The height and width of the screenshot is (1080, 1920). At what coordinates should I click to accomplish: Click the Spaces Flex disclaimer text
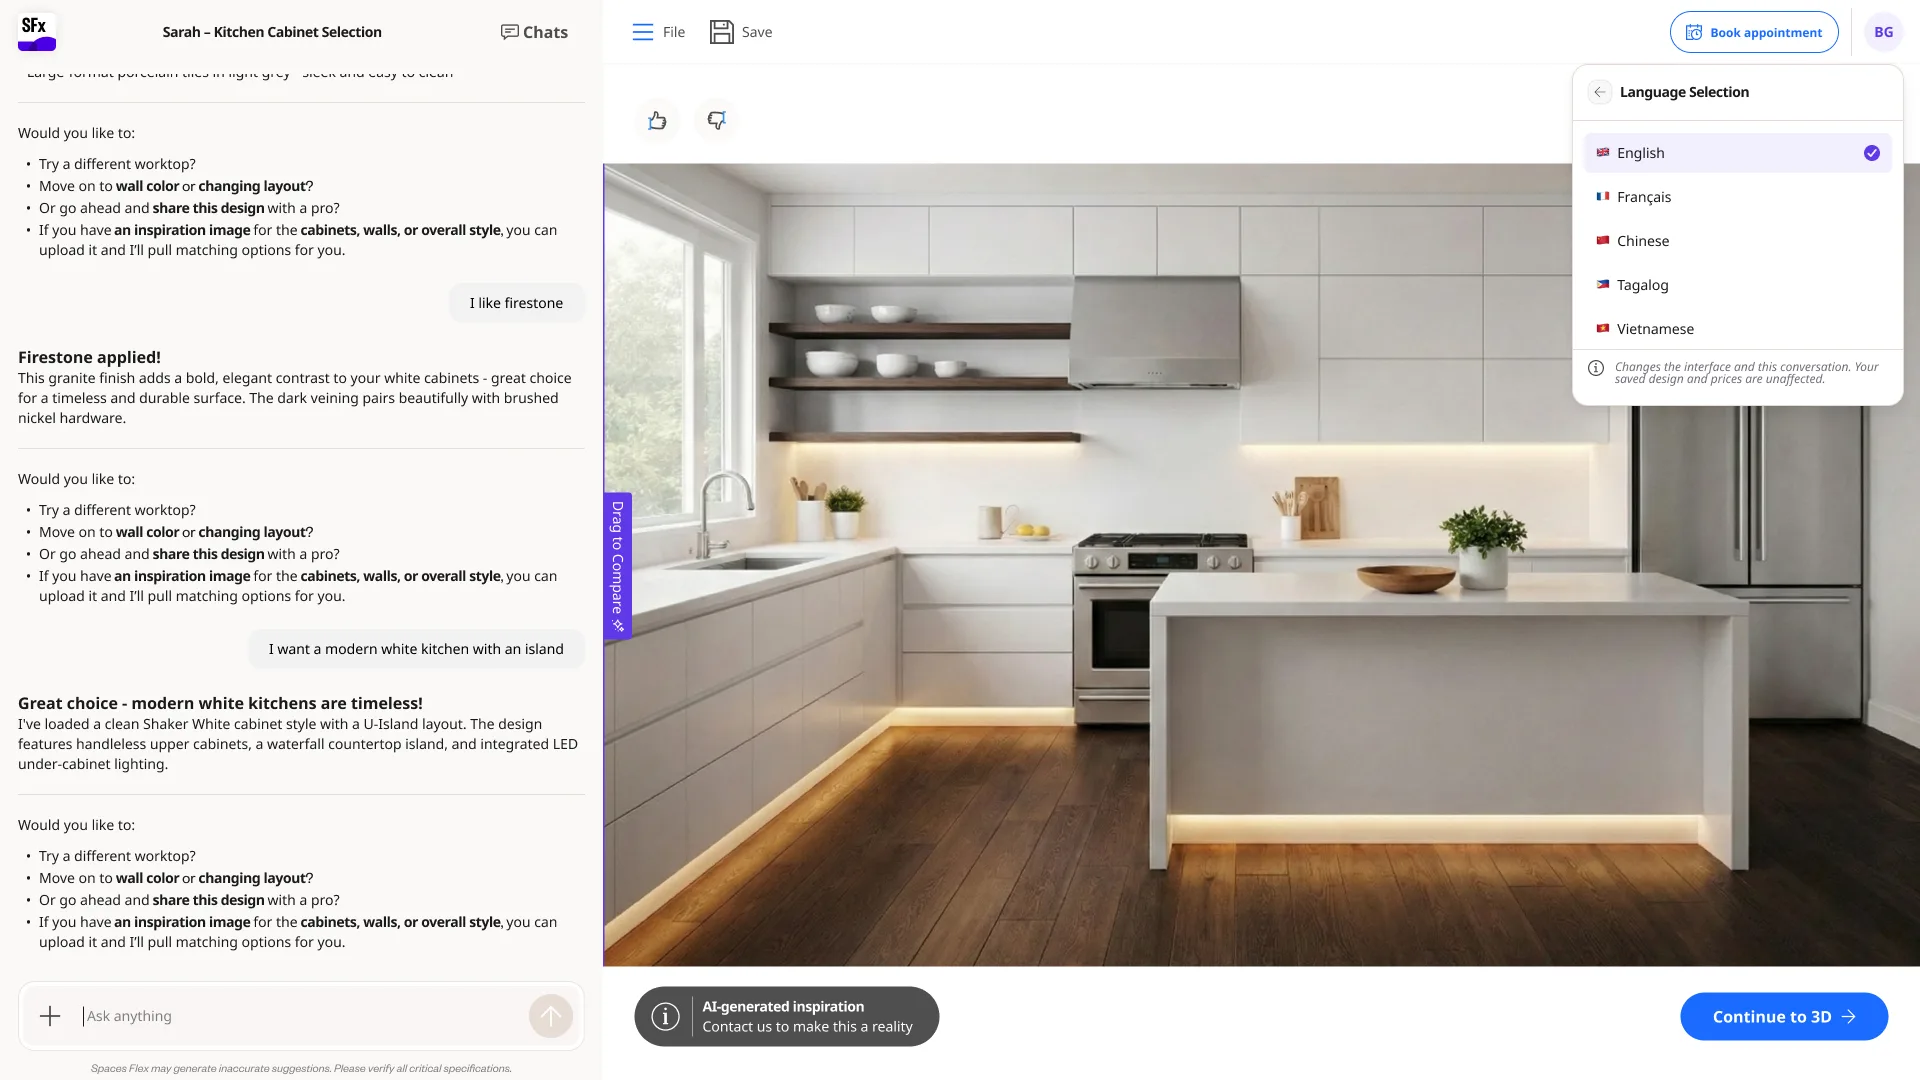pyautogui.click(x=301, y=1068)
